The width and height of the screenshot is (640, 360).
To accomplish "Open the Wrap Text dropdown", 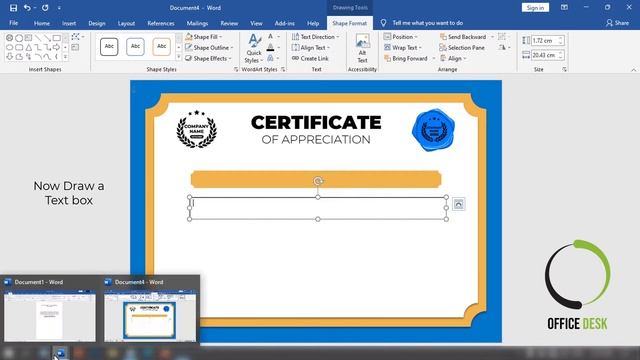I will (403, 47).
